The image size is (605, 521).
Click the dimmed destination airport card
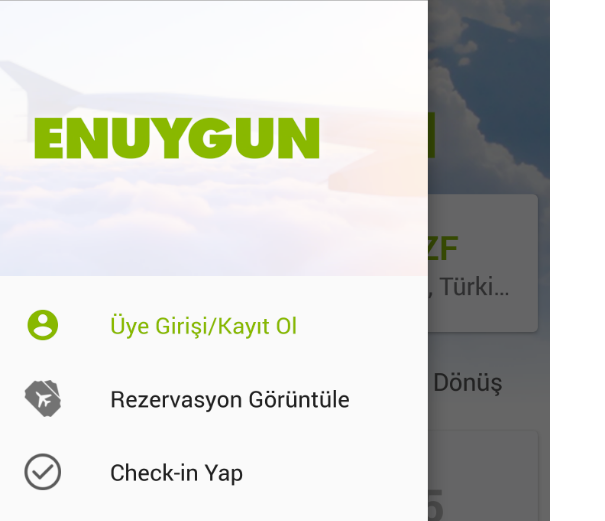pyautogui.click(x=483, y=263)
